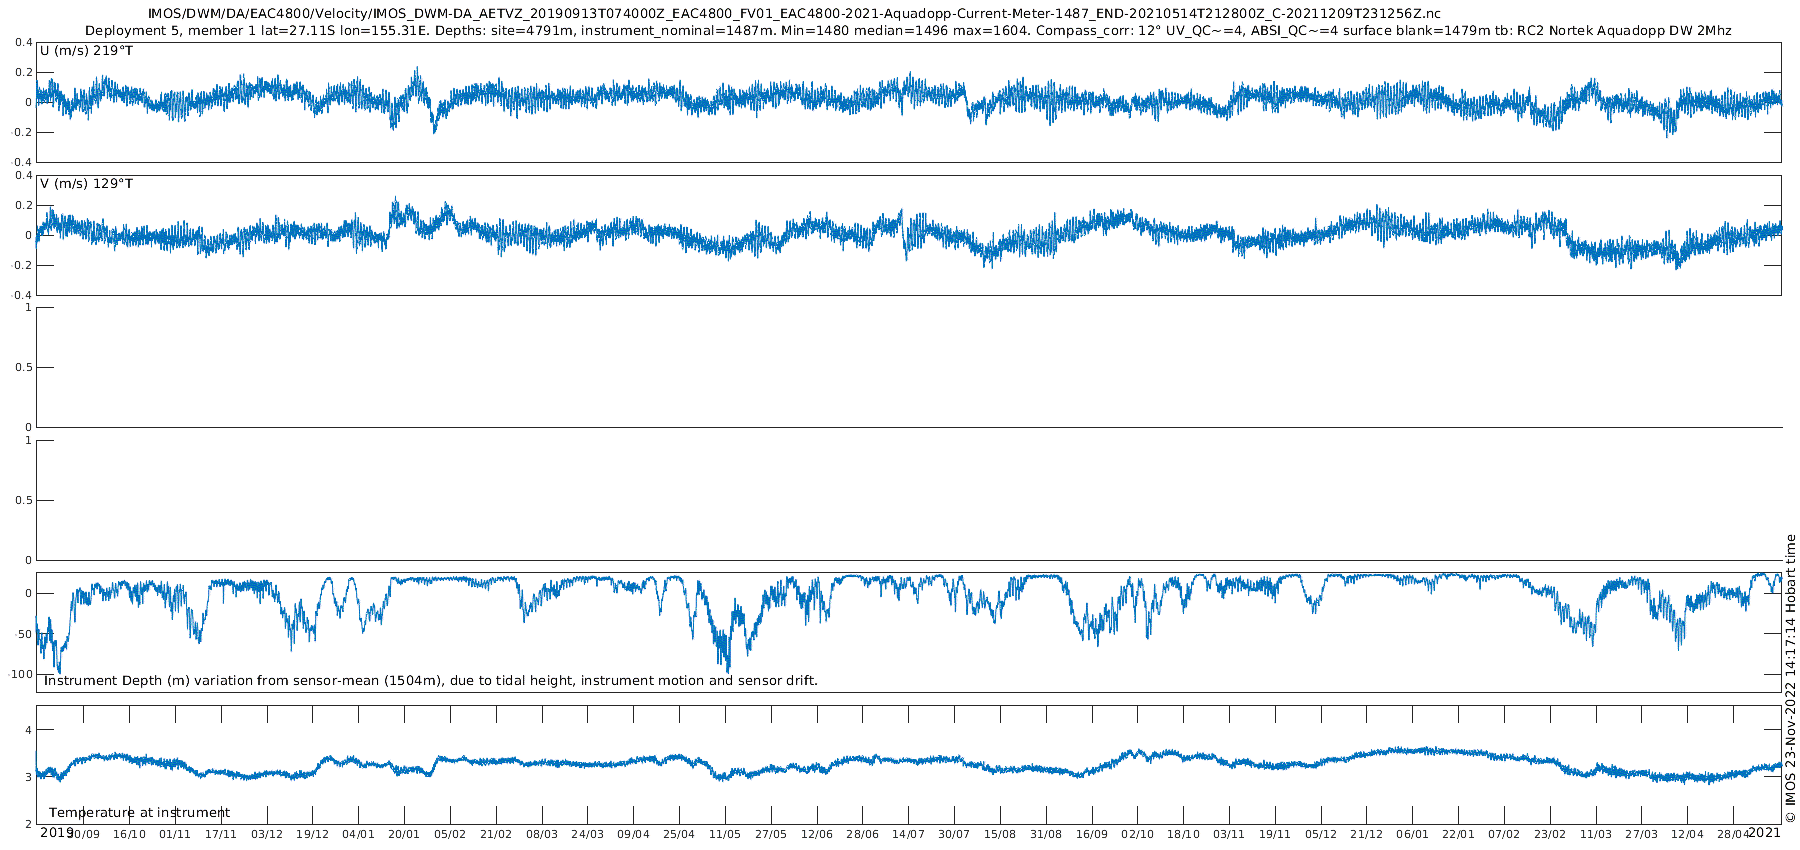Click the 'Instrument Depth (m) variation' caption
1800x850 pixels.
pos(431,681)
